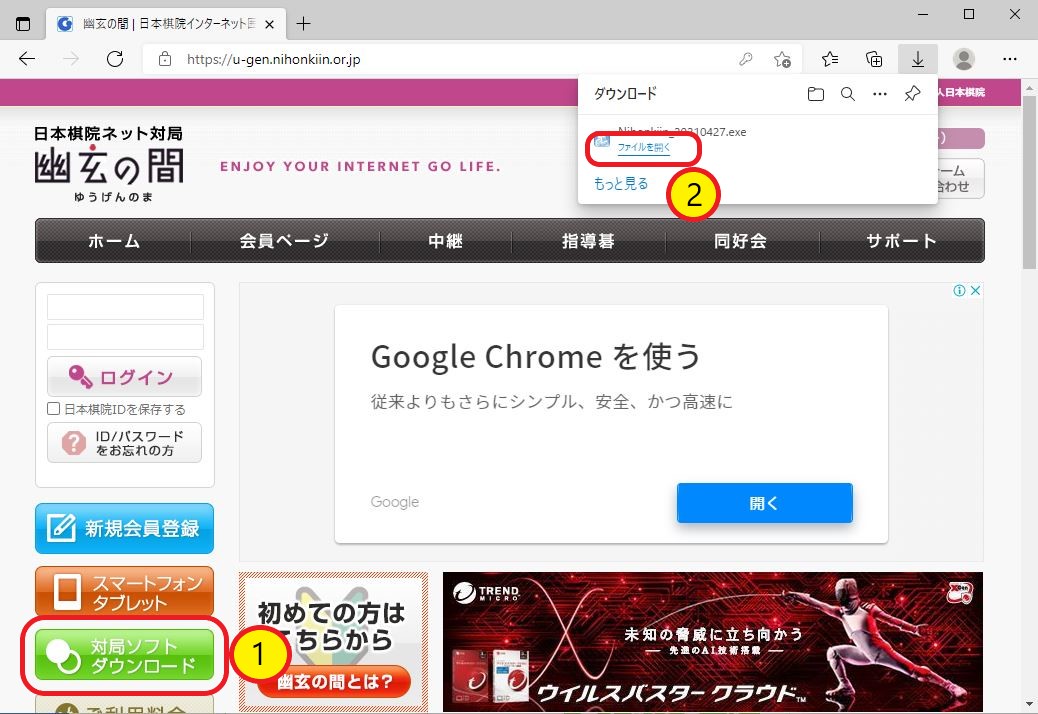Click the browser refresh button
1038x714 pixels.
click(115, 59)
